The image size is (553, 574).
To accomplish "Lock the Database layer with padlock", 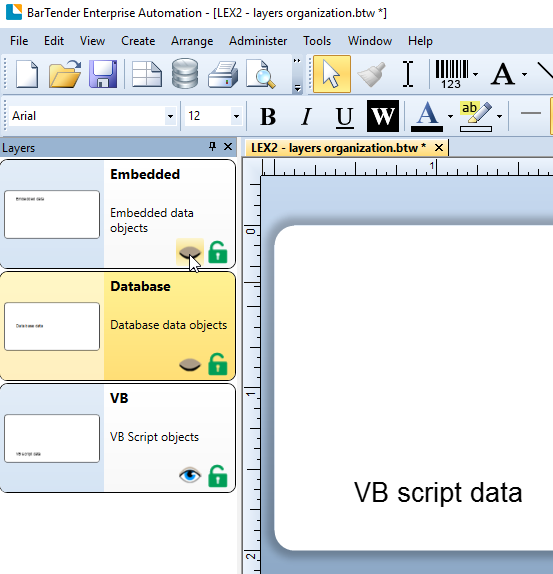I will [x=218, y=364].
